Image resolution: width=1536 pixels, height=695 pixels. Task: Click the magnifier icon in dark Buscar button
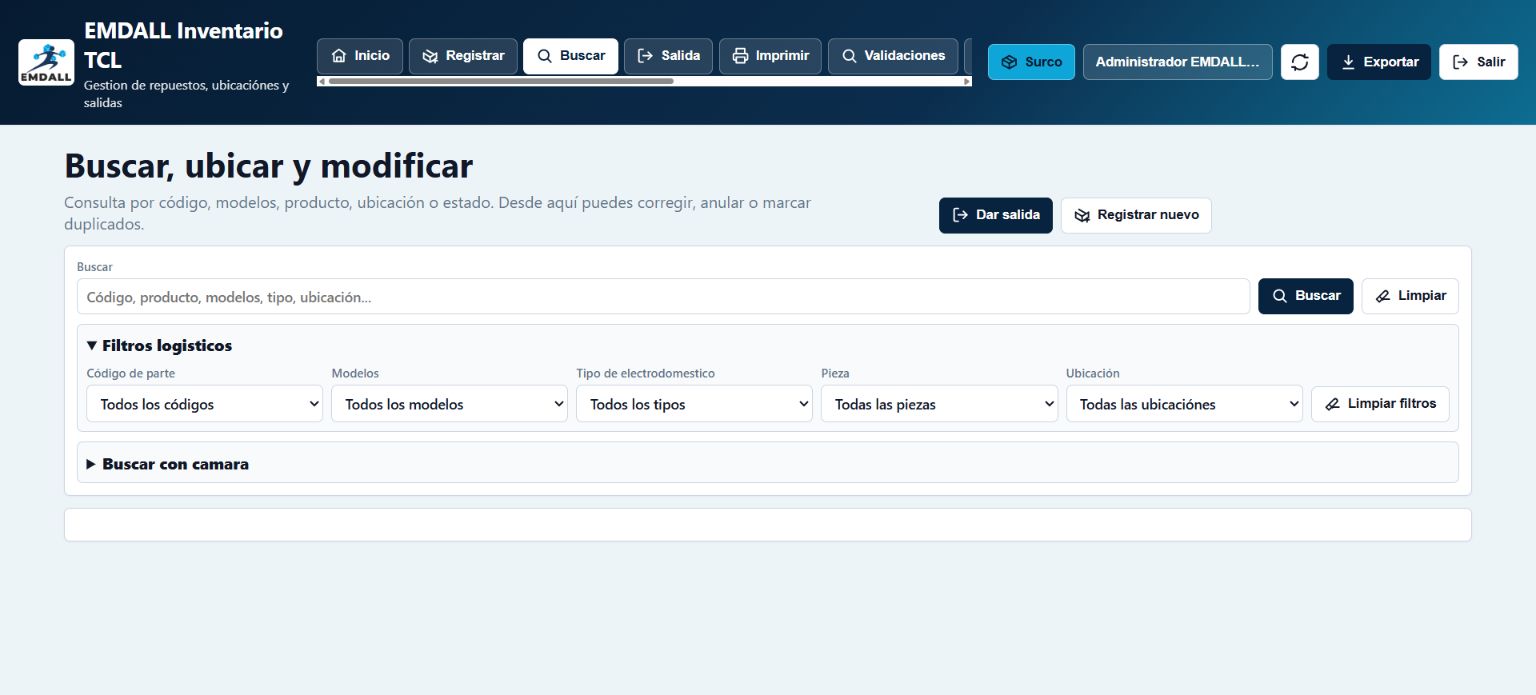pos(1280,296)
